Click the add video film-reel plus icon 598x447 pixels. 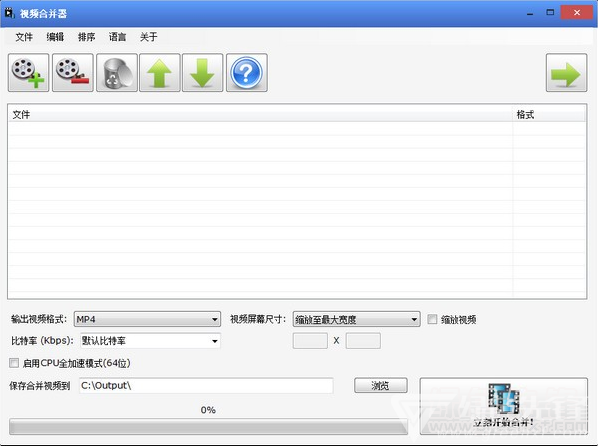pos(29,72)
